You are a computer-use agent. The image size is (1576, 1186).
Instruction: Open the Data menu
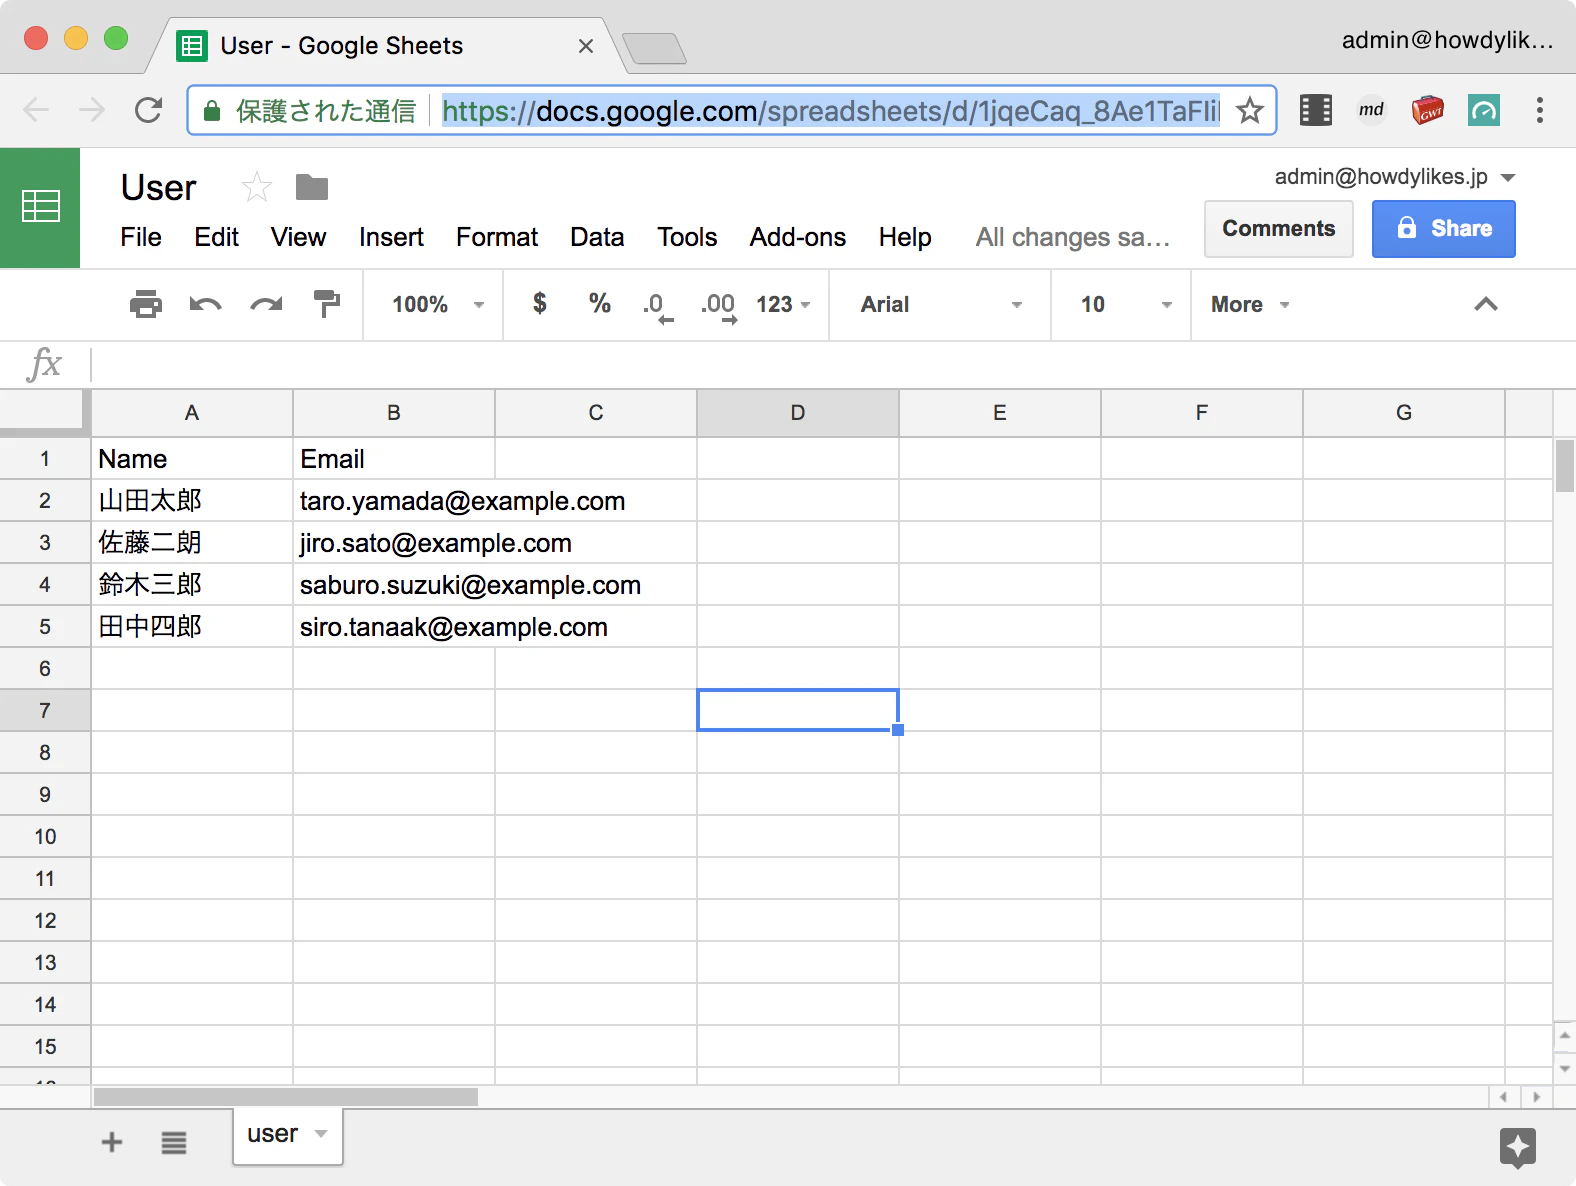(597, 237)
